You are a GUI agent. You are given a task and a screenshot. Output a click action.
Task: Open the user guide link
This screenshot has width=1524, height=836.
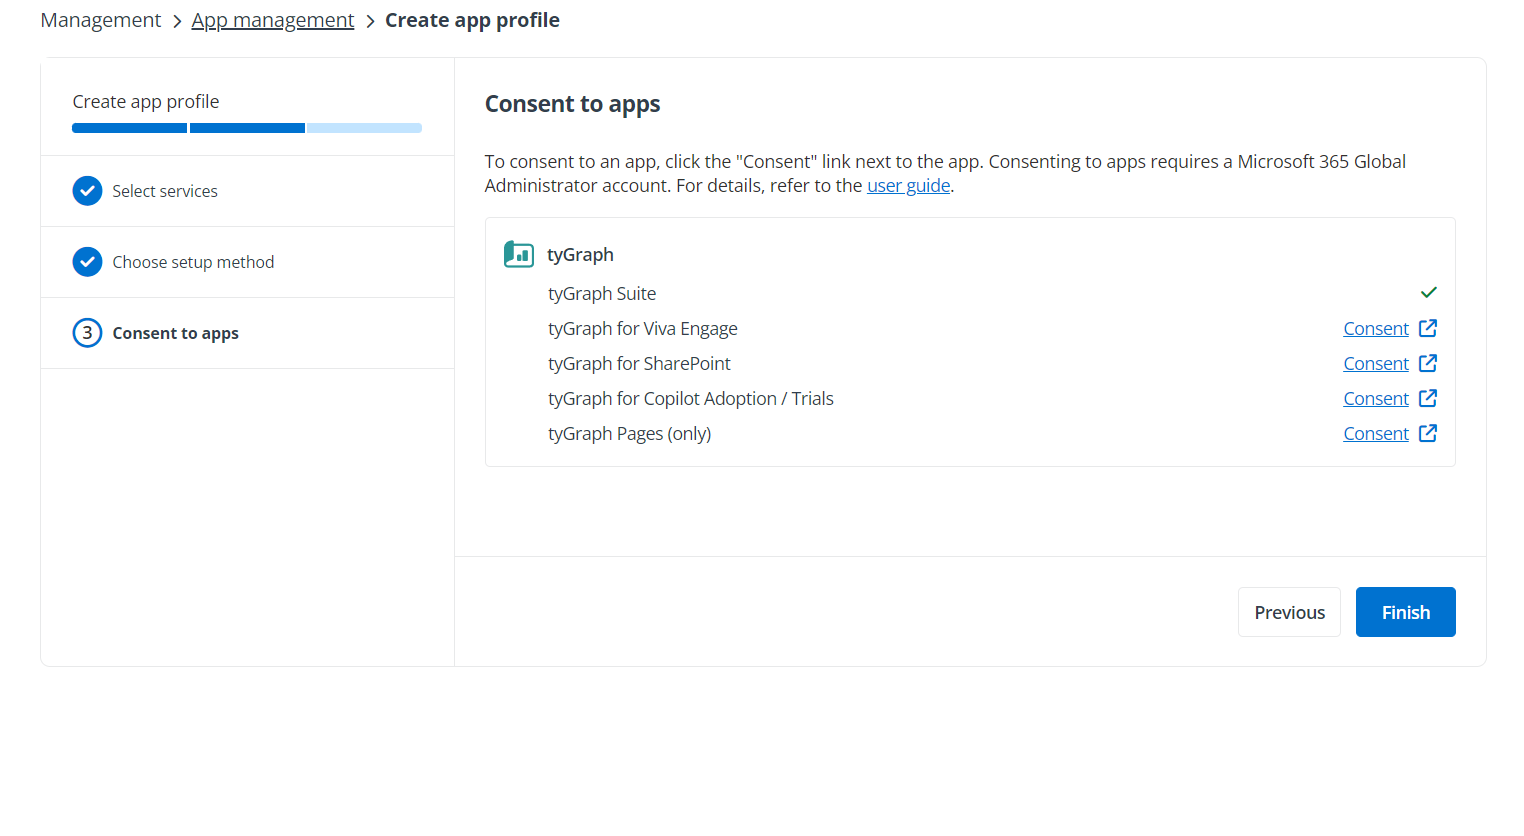908,185
